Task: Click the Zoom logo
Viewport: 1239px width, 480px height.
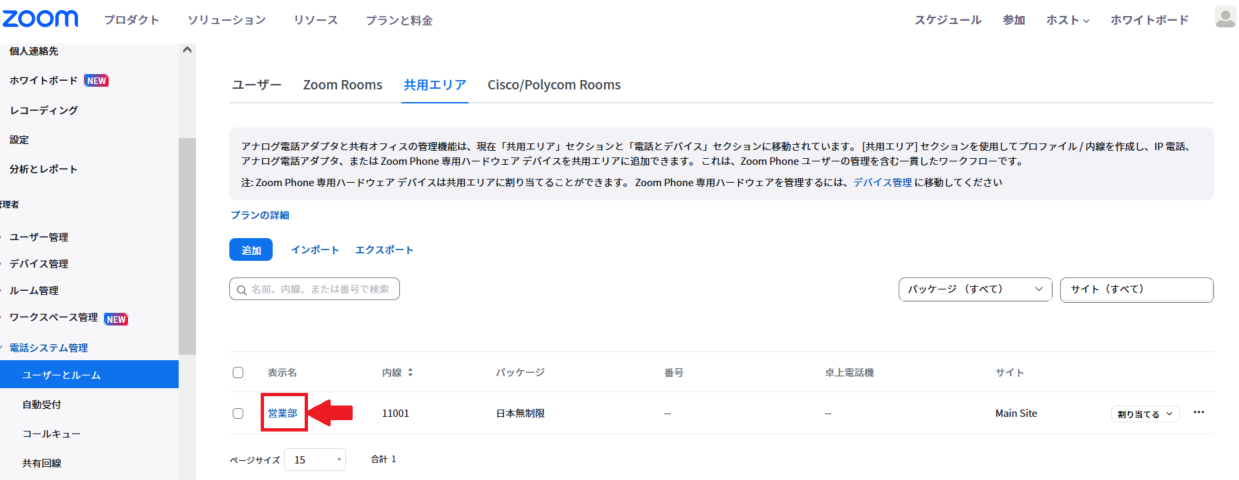Action: (x=40, y=18)
